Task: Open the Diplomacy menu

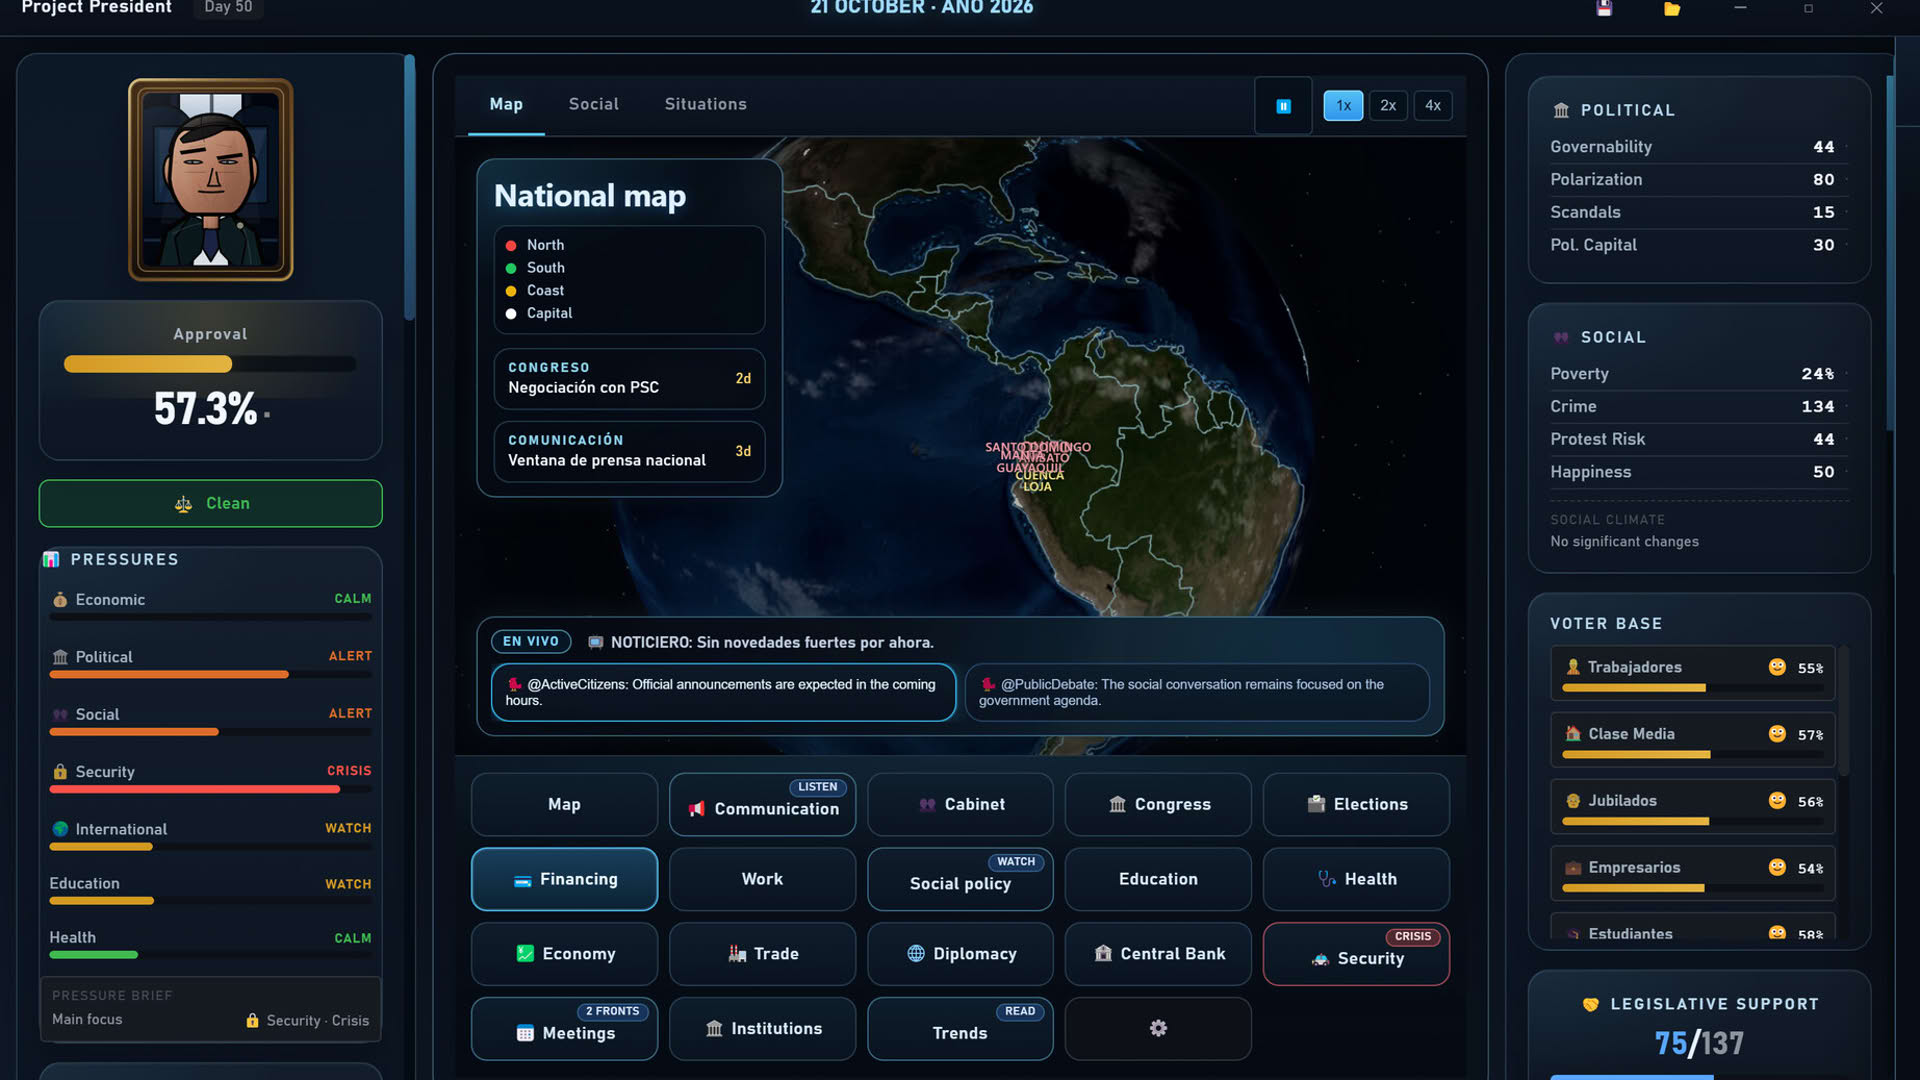Action: (960, 954)
